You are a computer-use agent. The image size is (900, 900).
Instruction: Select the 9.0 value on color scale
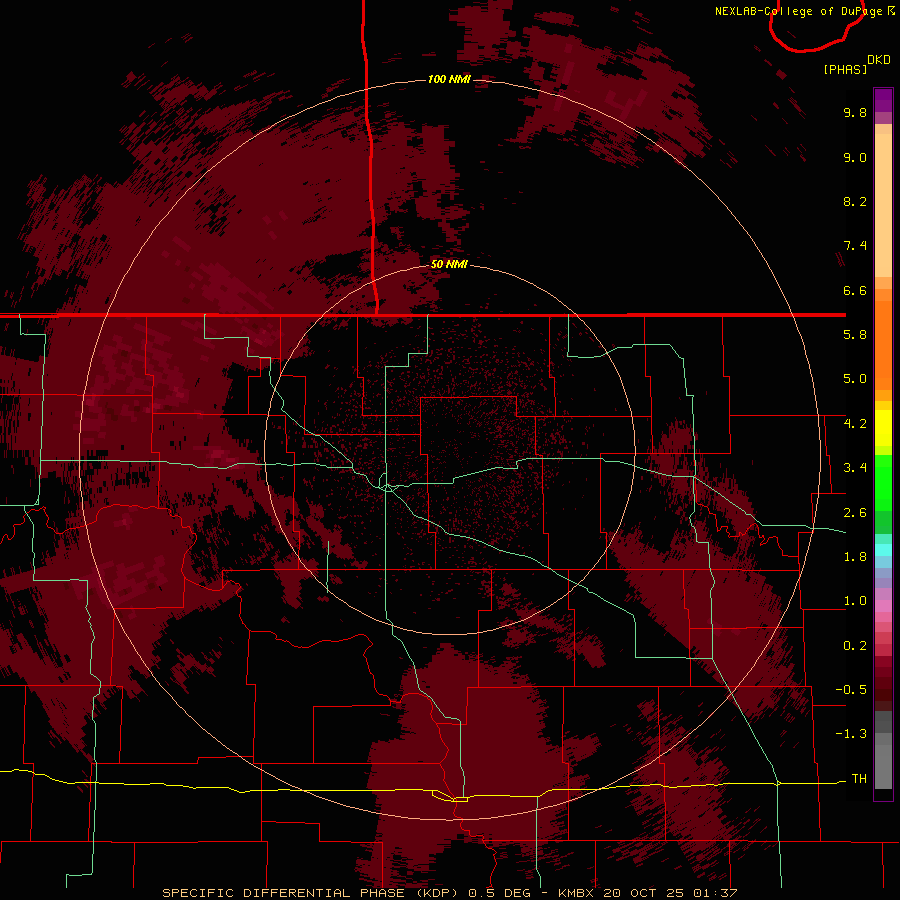point(855,157)
